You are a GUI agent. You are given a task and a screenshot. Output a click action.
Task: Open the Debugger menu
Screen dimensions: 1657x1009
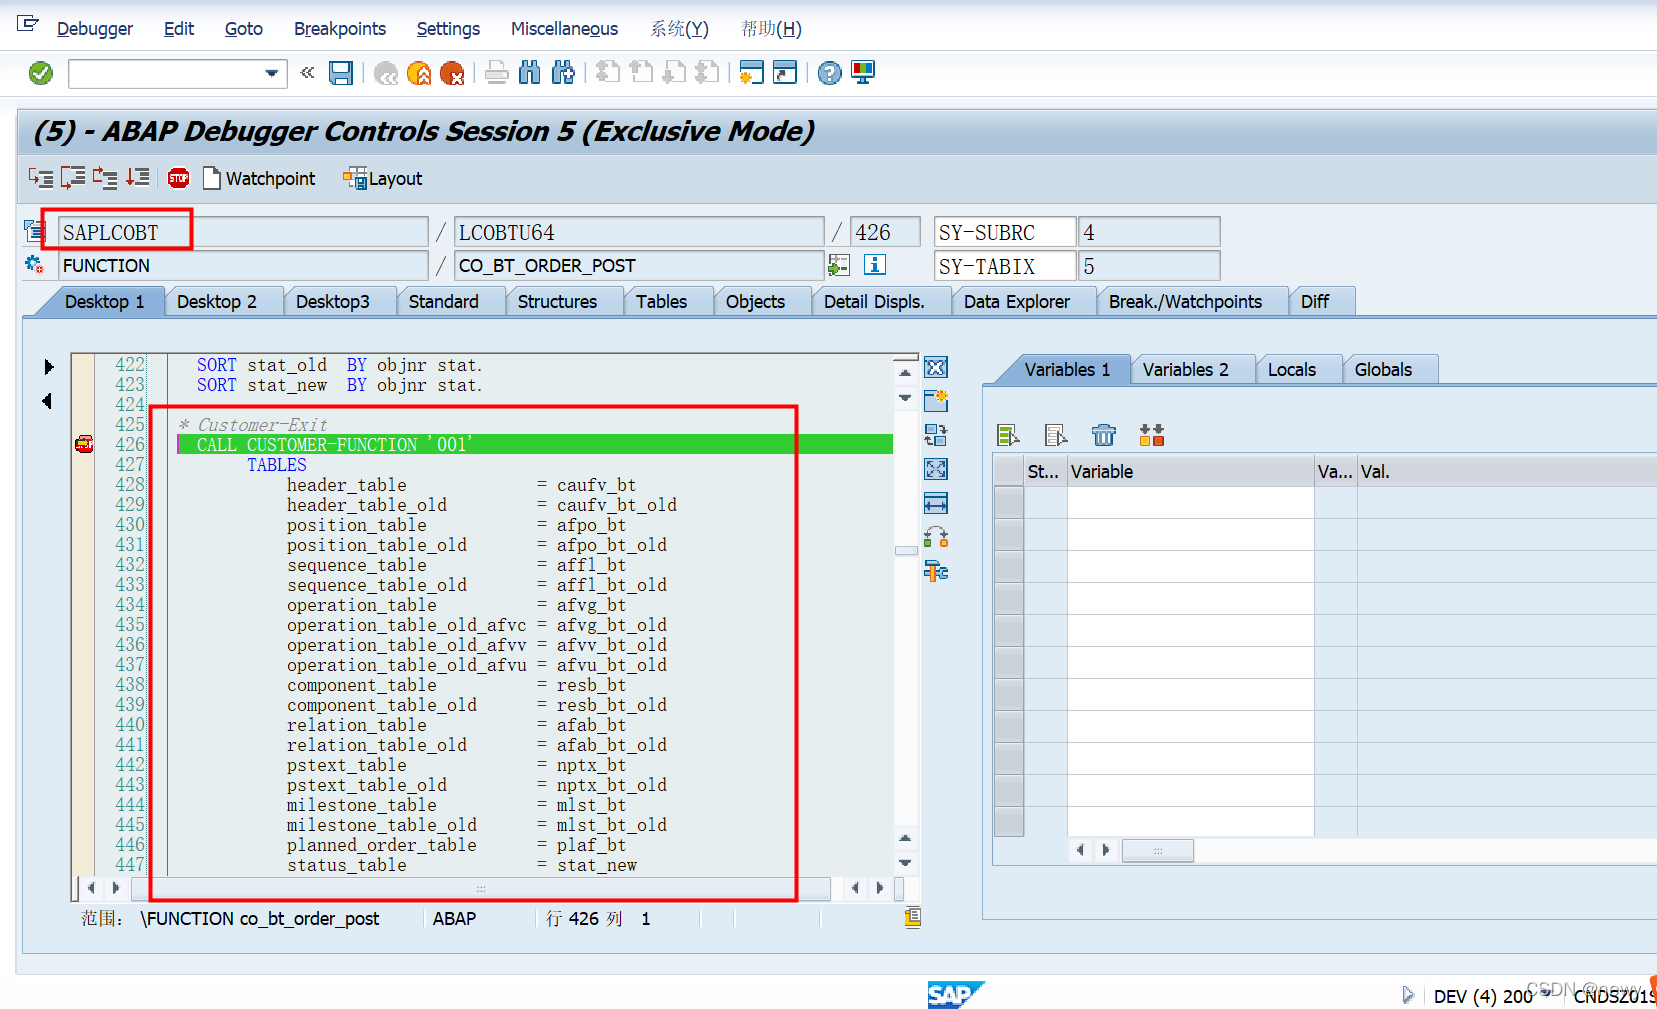94,29
